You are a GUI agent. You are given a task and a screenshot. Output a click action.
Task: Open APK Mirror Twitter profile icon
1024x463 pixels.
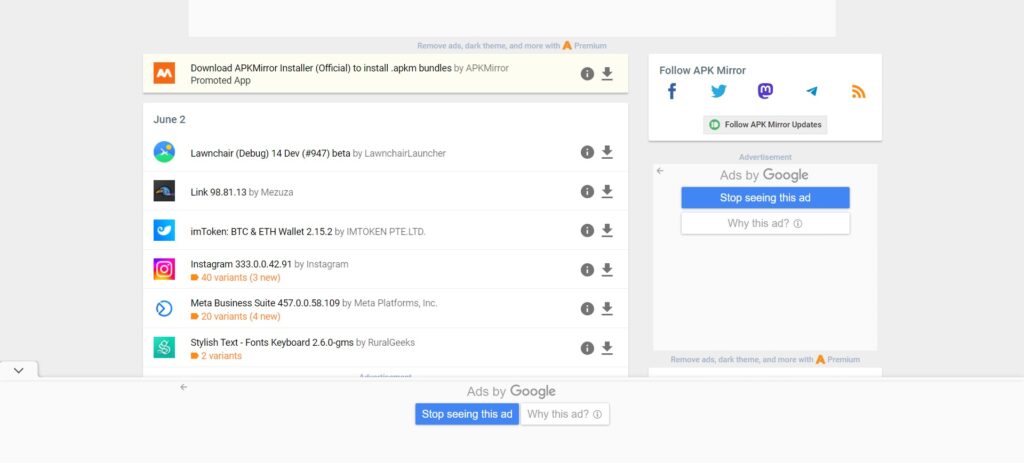718,91
